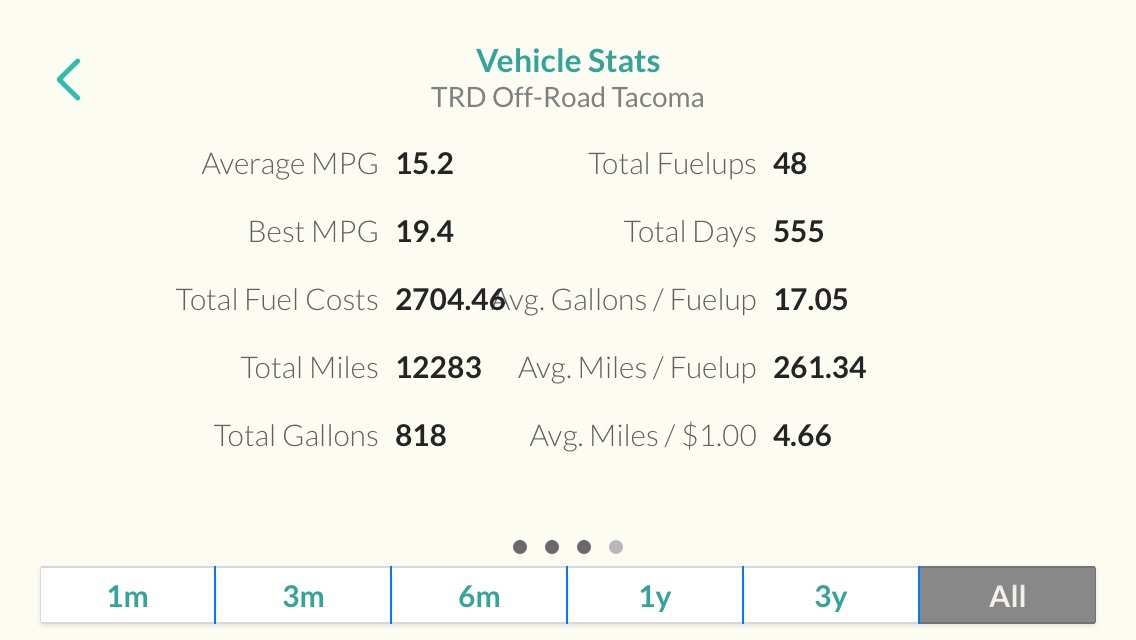Tap the Total Fuelups value 48
Image resolution: width=1136 pixels, height=640 pixels.
point(790,164)
